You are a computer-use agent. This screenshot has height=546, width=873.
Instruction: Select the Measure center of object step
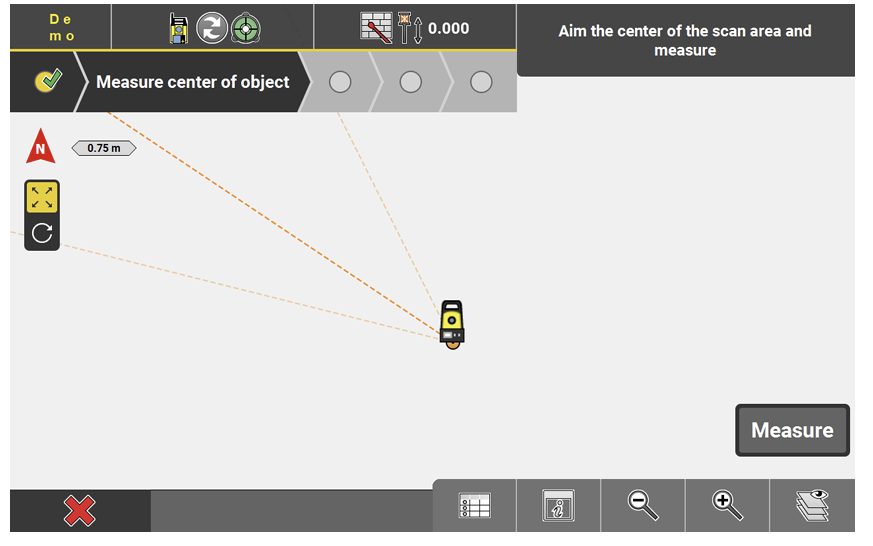[192, 82]
